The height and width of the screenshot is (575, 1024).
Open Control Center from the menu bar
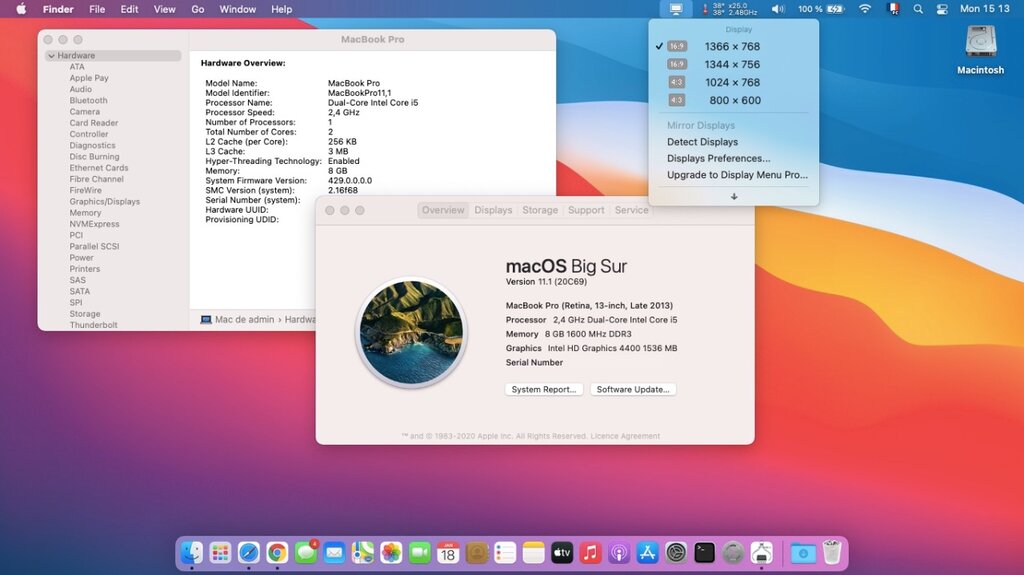coord(941,9)
